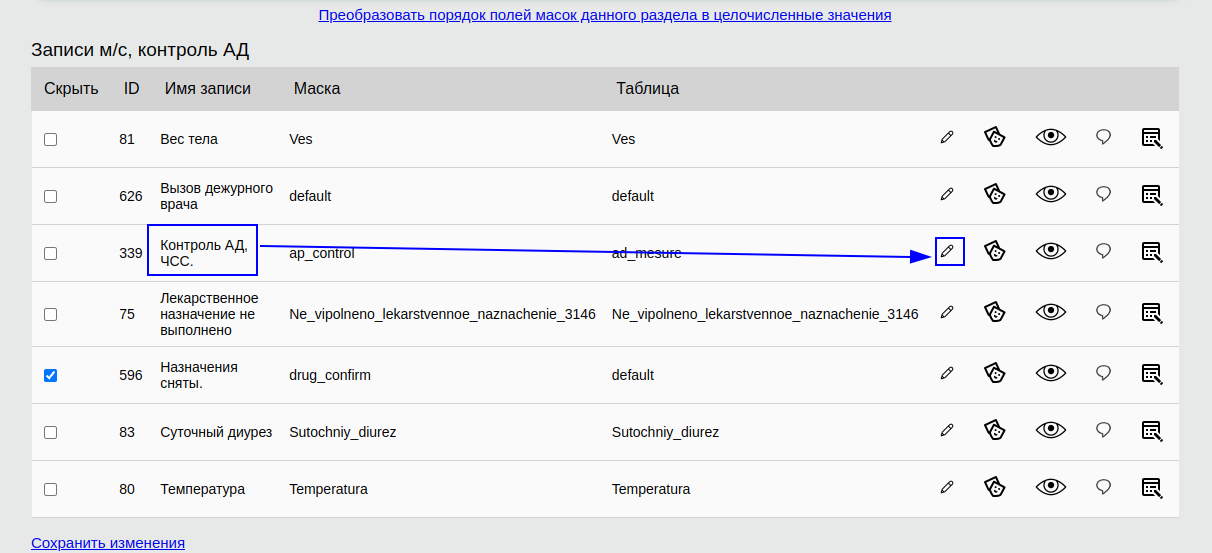Click the Имя записи column header

click(x=208, y=88)
